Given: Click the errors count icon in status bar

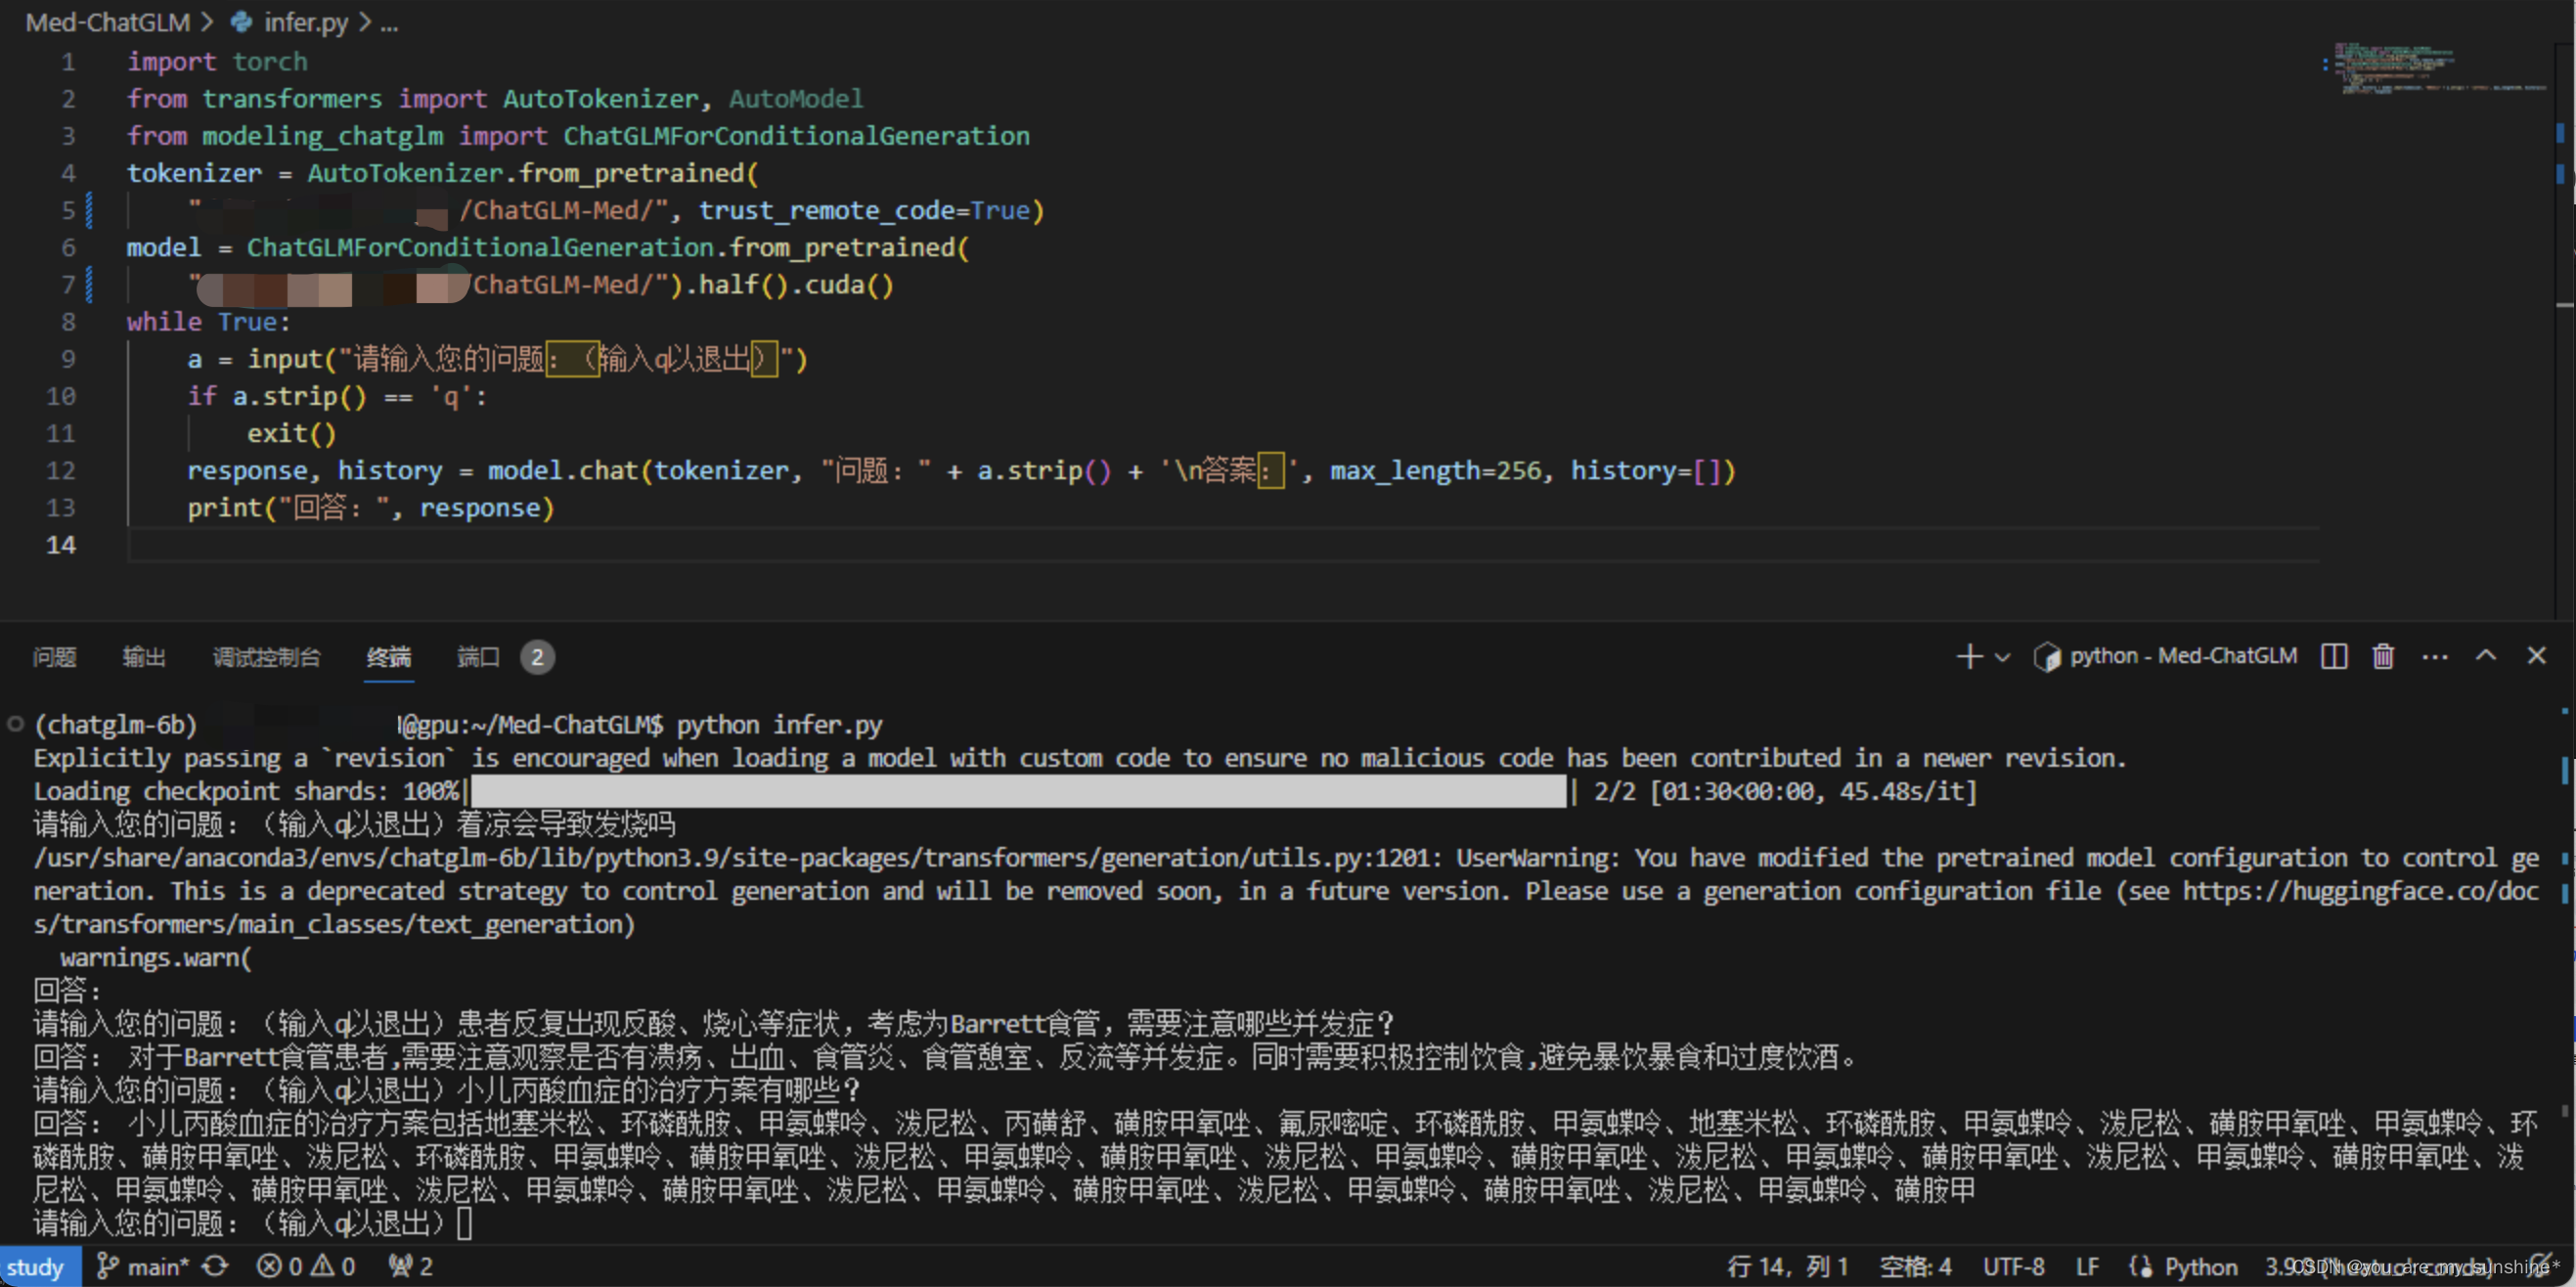Looking at the screenshot, I should coord(269,1266).
